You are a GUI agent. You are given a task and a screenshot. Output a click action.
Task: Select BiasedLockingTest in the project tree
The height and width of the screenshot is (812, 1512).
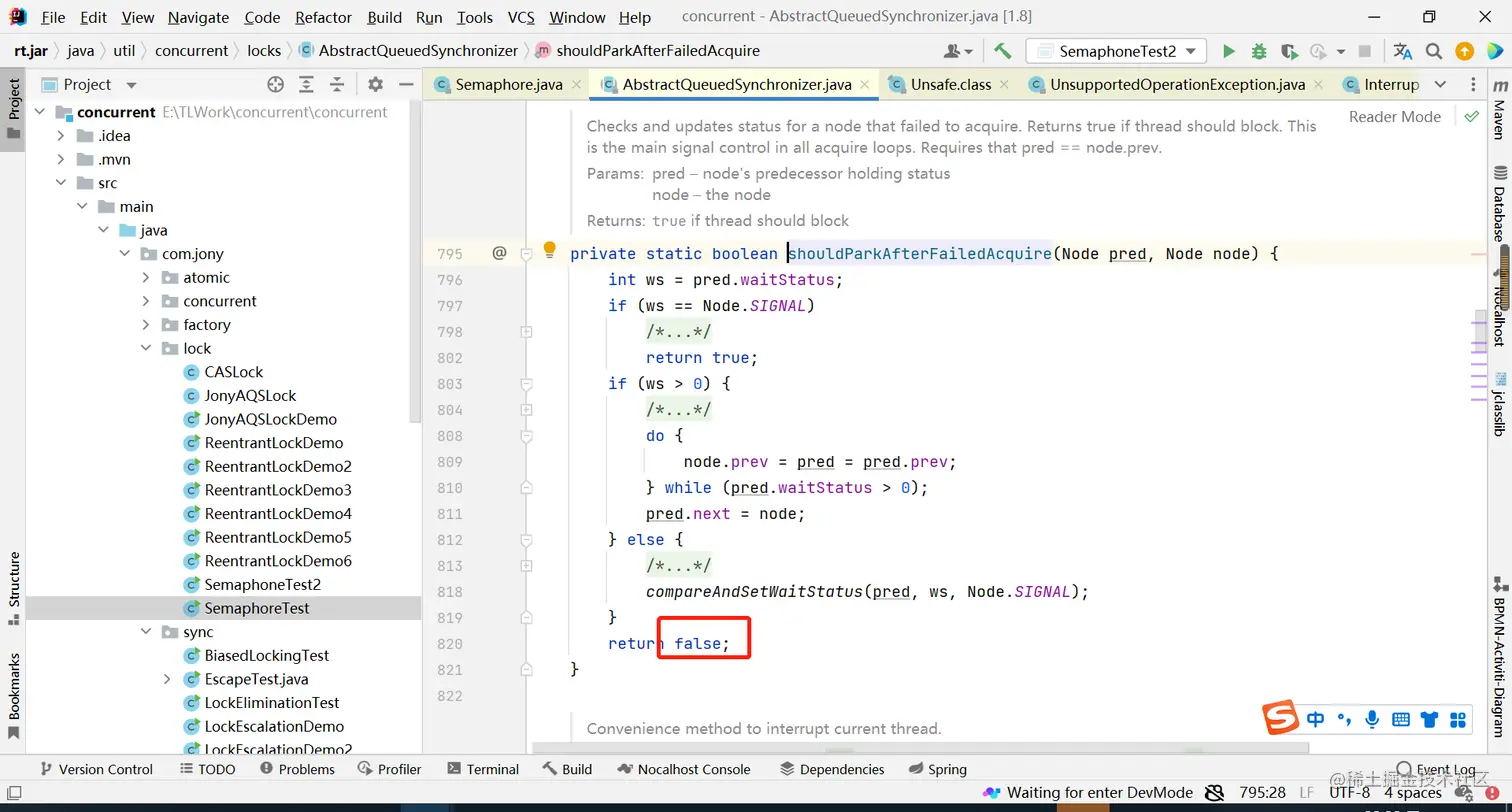point(267,656)
